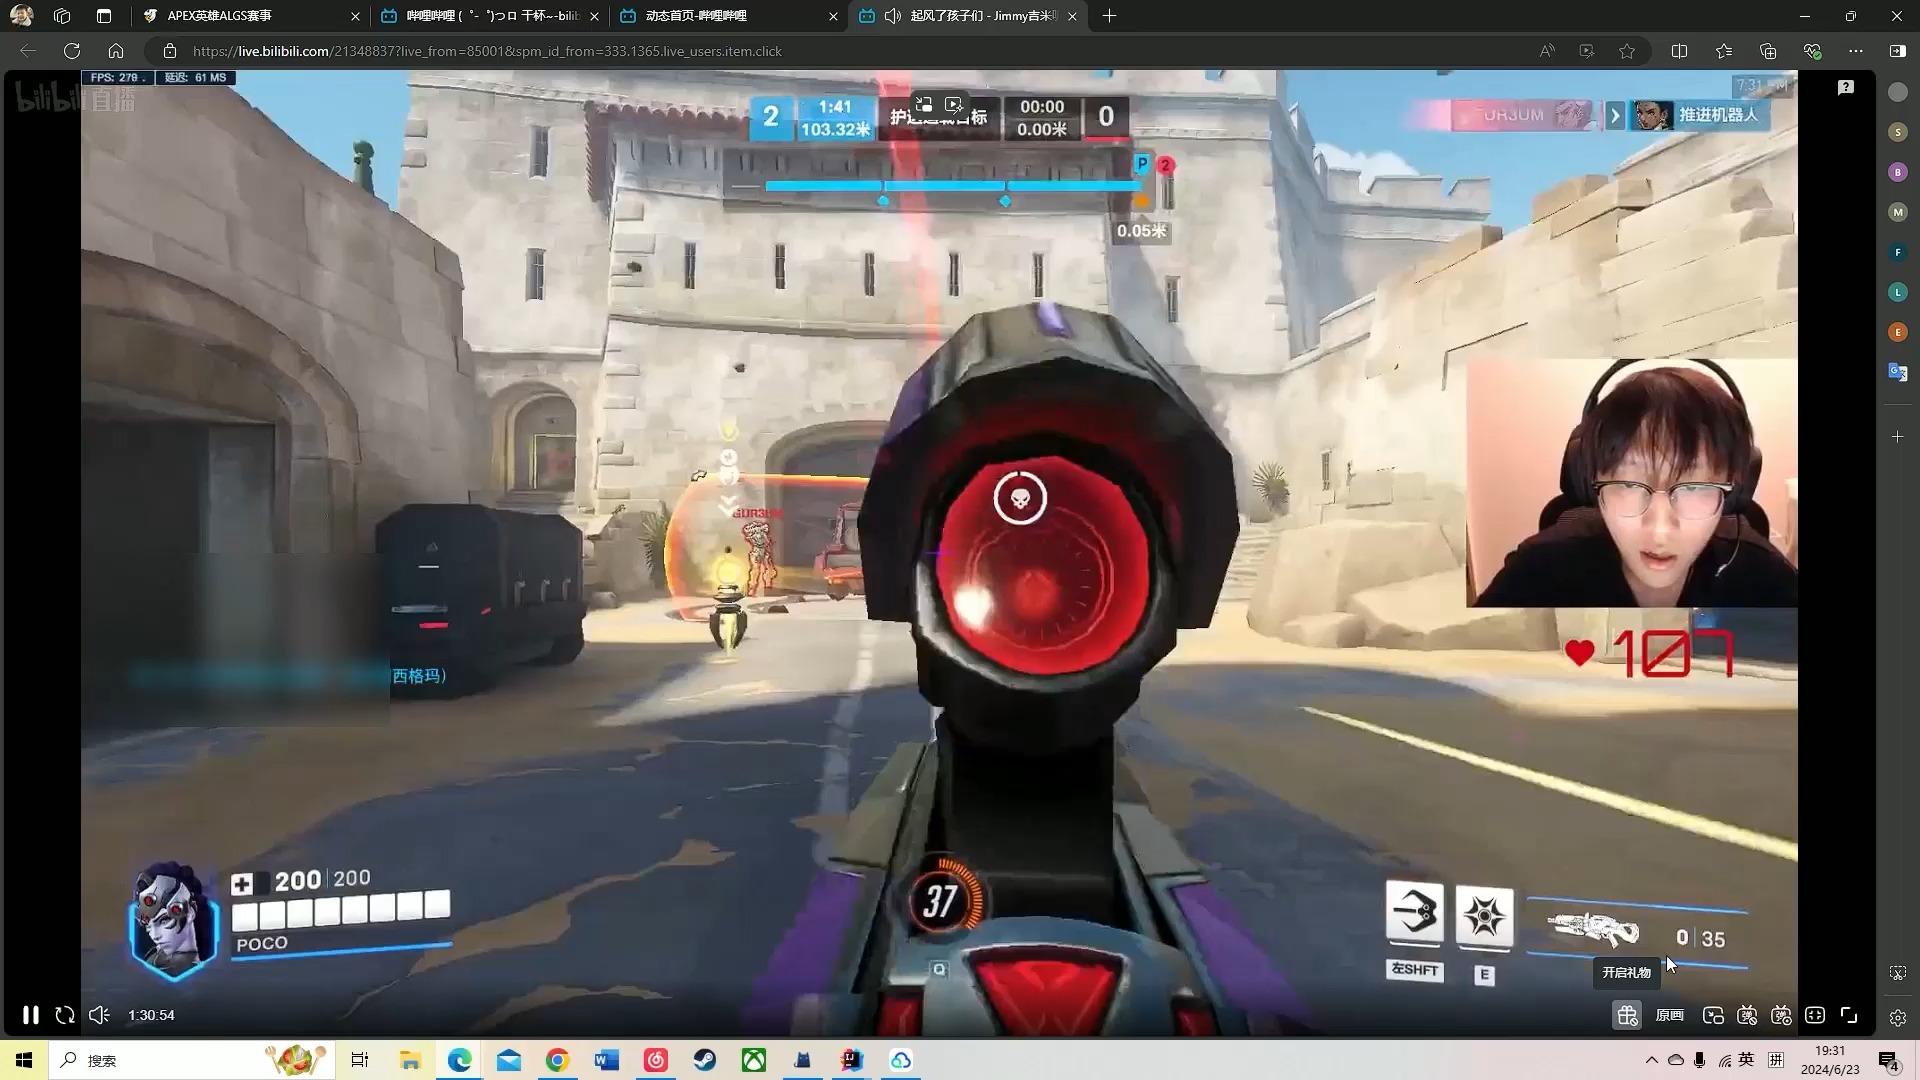Close the APEX英雄ALGS赛事 tab
Image resolution: width=1920 pixels, height=1080 pixels.
tap(355, 16)
